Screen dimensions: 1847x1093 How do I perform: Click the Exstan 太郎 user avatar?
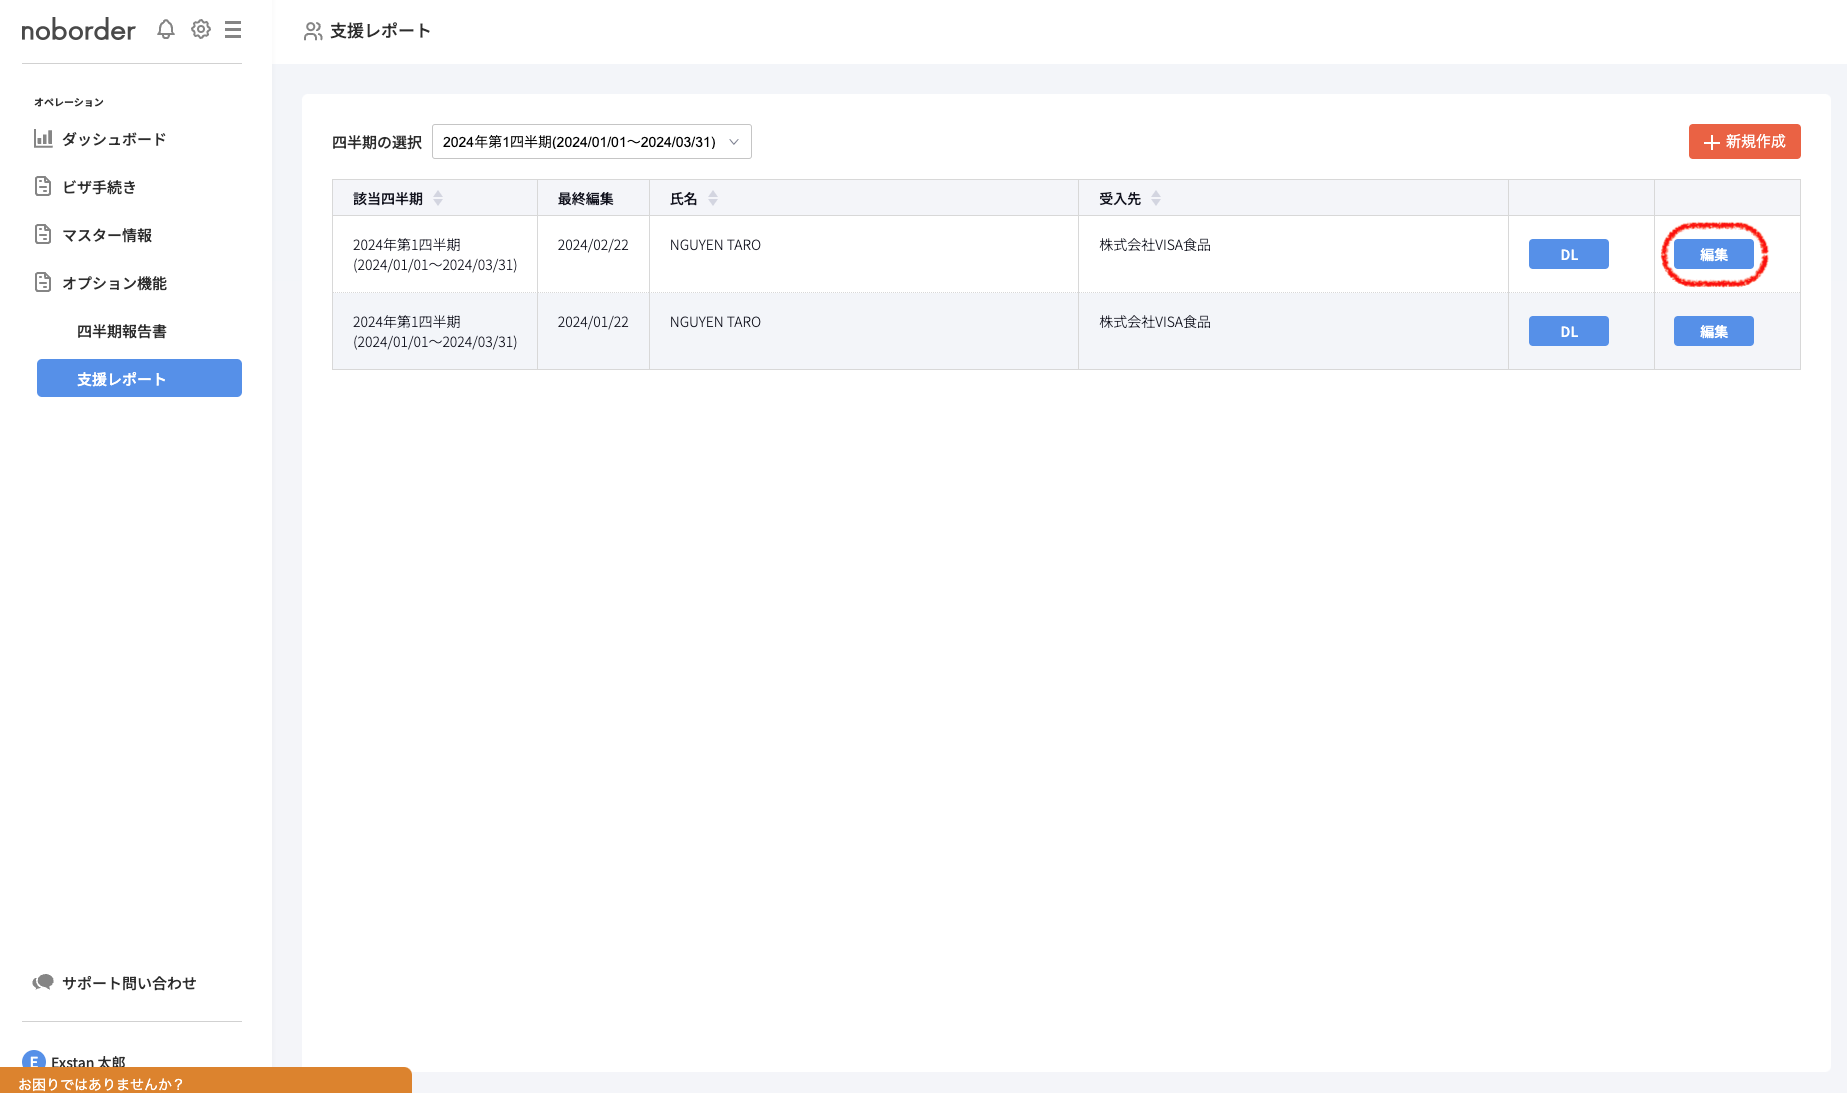pos(34,1060)
